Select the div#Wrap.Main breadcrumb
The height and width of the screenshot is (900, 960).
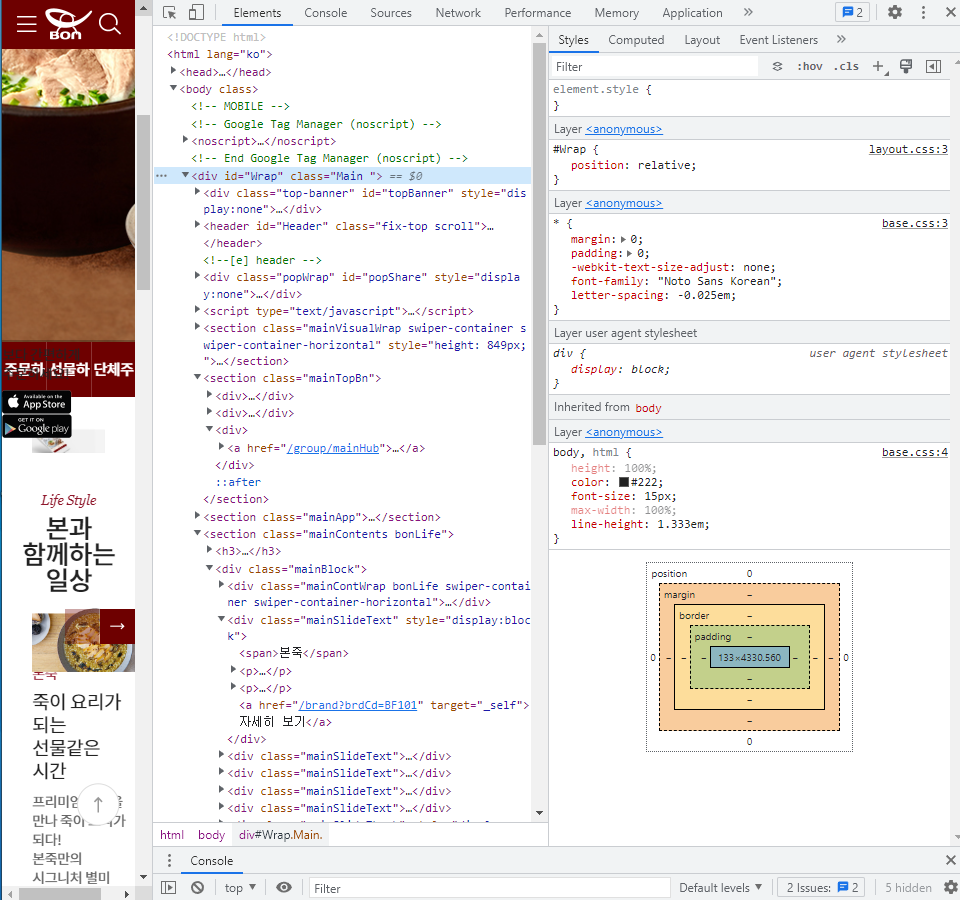[x=280, y=835]
